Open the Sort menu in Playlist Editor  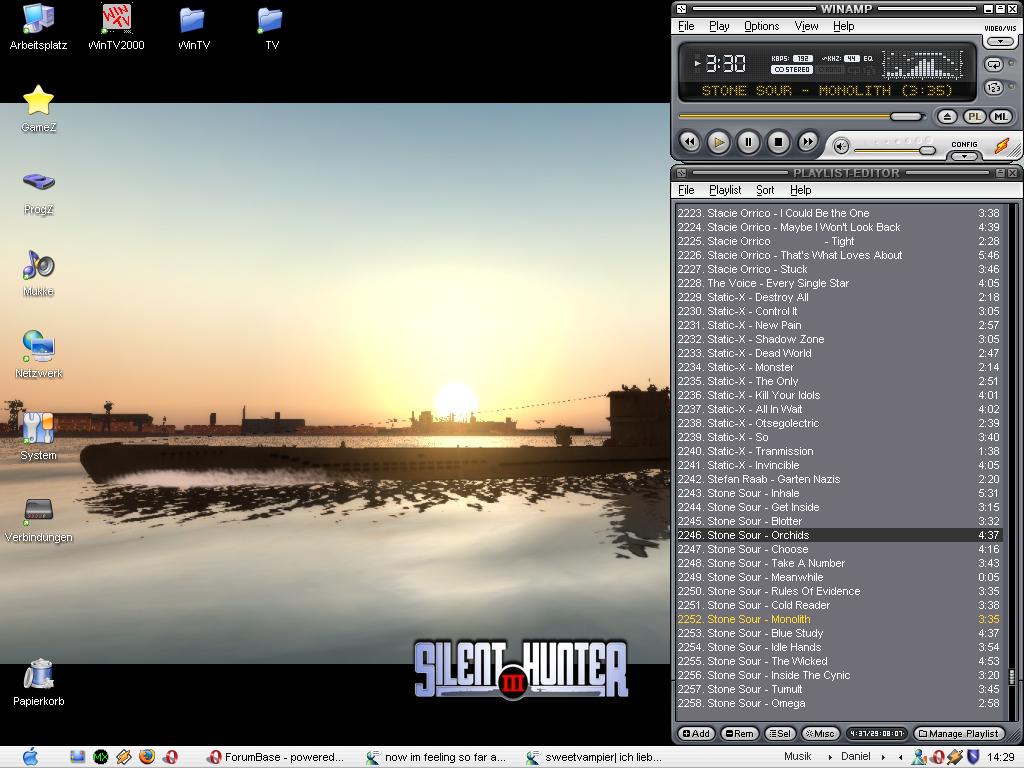click(765, 190)
